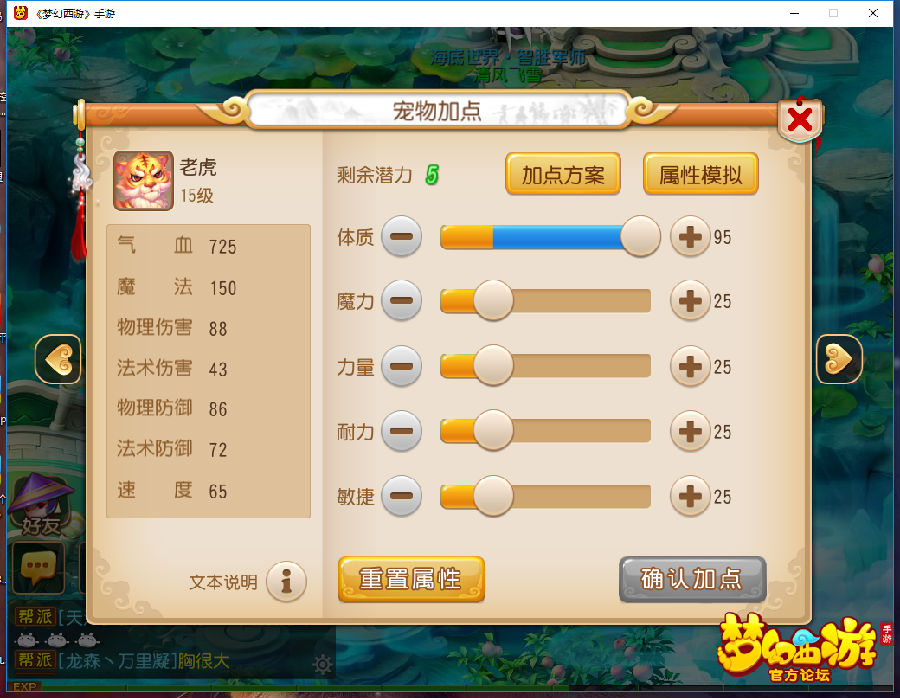Add a point to 敏捷
The width and height of the screenshot is (900, 698).
pos(690,496)
